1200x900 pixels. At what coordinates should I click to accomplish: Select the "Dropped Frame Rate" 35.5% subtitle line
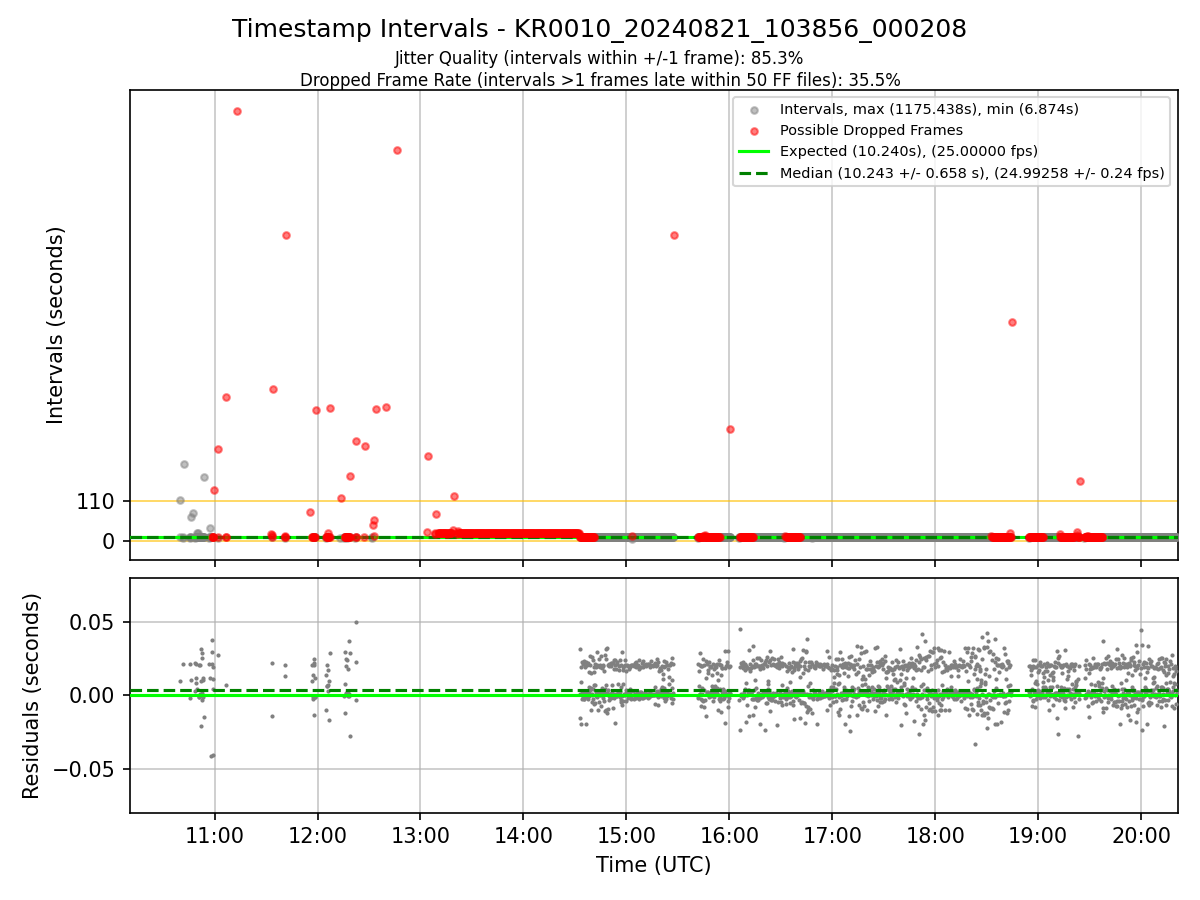[600, 79]
